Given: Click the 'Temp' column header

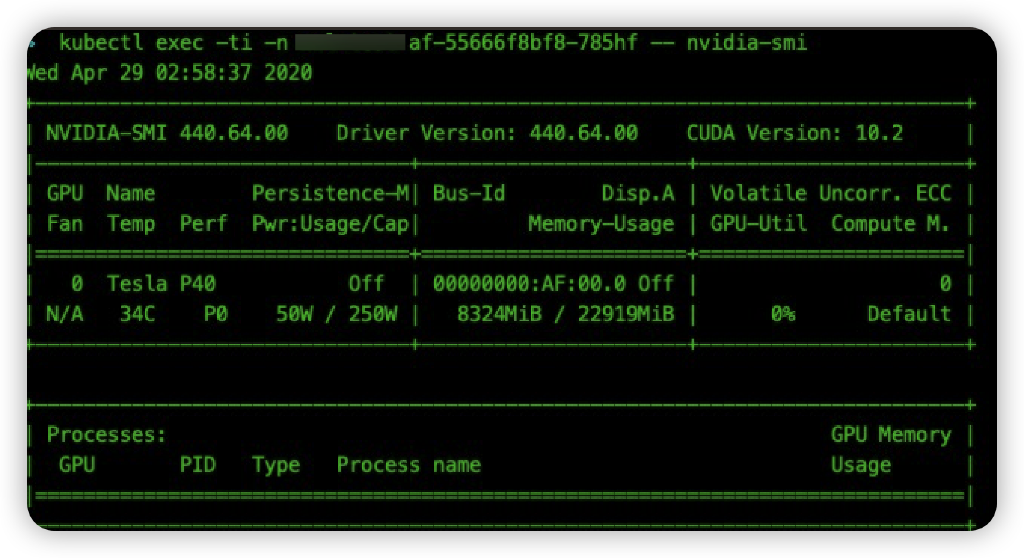Looking at the screenshot, I should [x=131, y=224].
